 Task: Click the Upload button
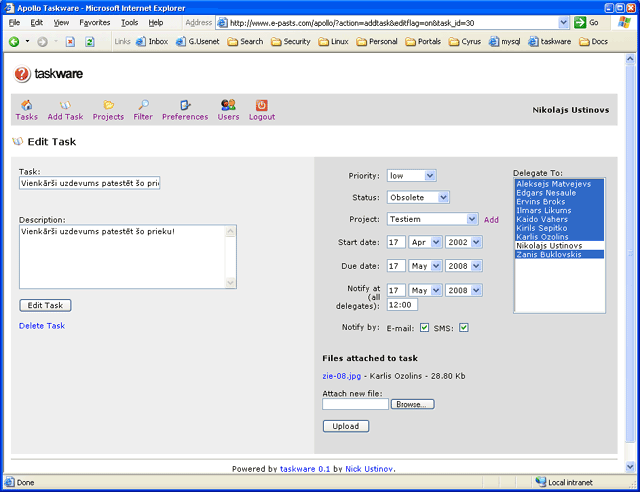point(346,426)
